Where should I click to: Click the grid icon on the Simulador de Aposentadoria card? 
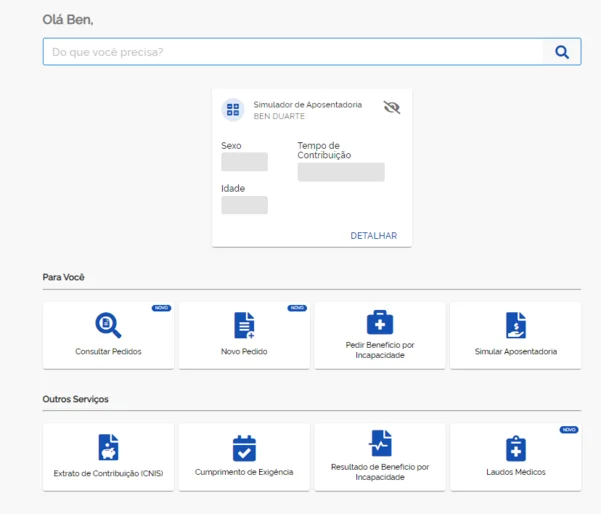click(233, 110)
